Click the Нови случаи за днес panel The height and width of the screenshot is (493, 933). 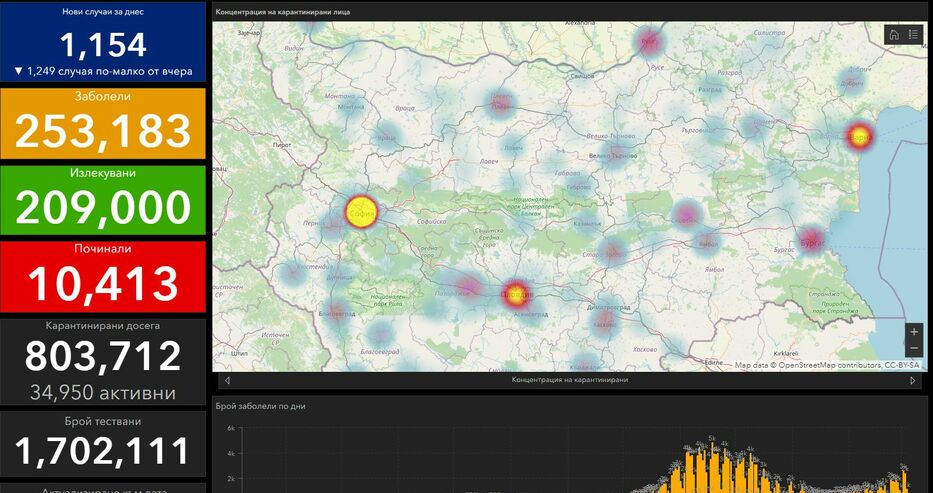(x=103, y=41)
